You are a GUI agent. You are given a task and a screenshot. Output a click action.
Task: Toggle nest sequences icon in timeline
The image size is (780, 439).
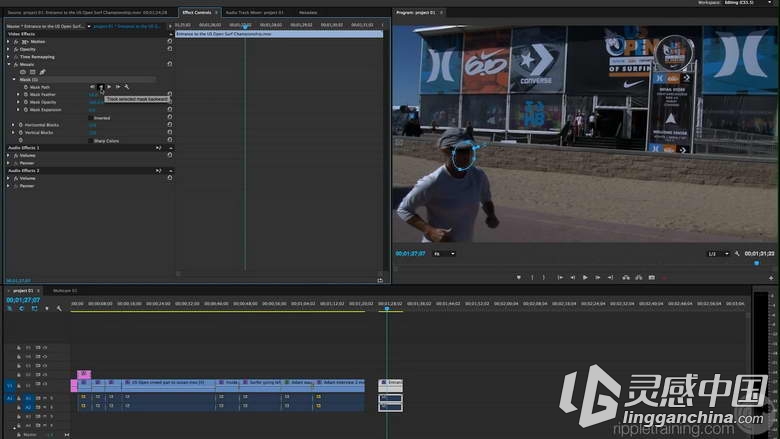[x=9, y=309]
